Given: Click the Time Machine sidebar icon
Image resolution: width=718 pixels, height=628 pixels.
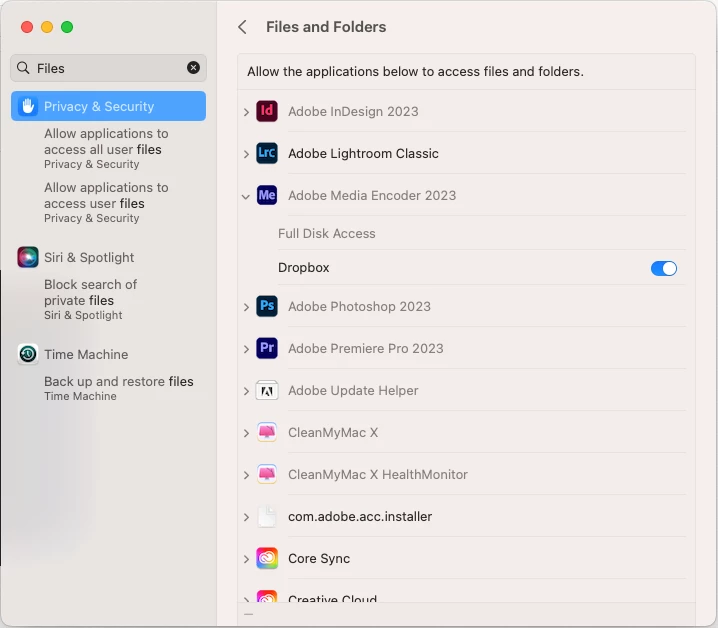Looking at the screenshot, I should click(x=28, y=354).
